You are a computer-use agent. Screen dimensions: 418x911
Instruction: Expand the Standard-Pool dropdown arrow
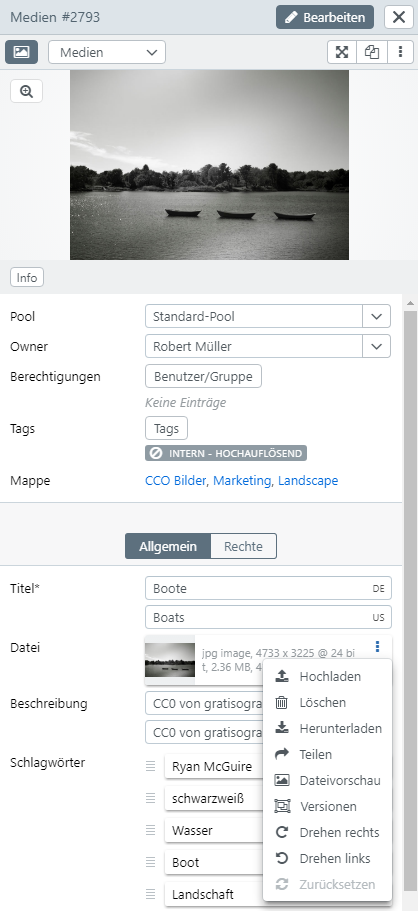[377, 317]
